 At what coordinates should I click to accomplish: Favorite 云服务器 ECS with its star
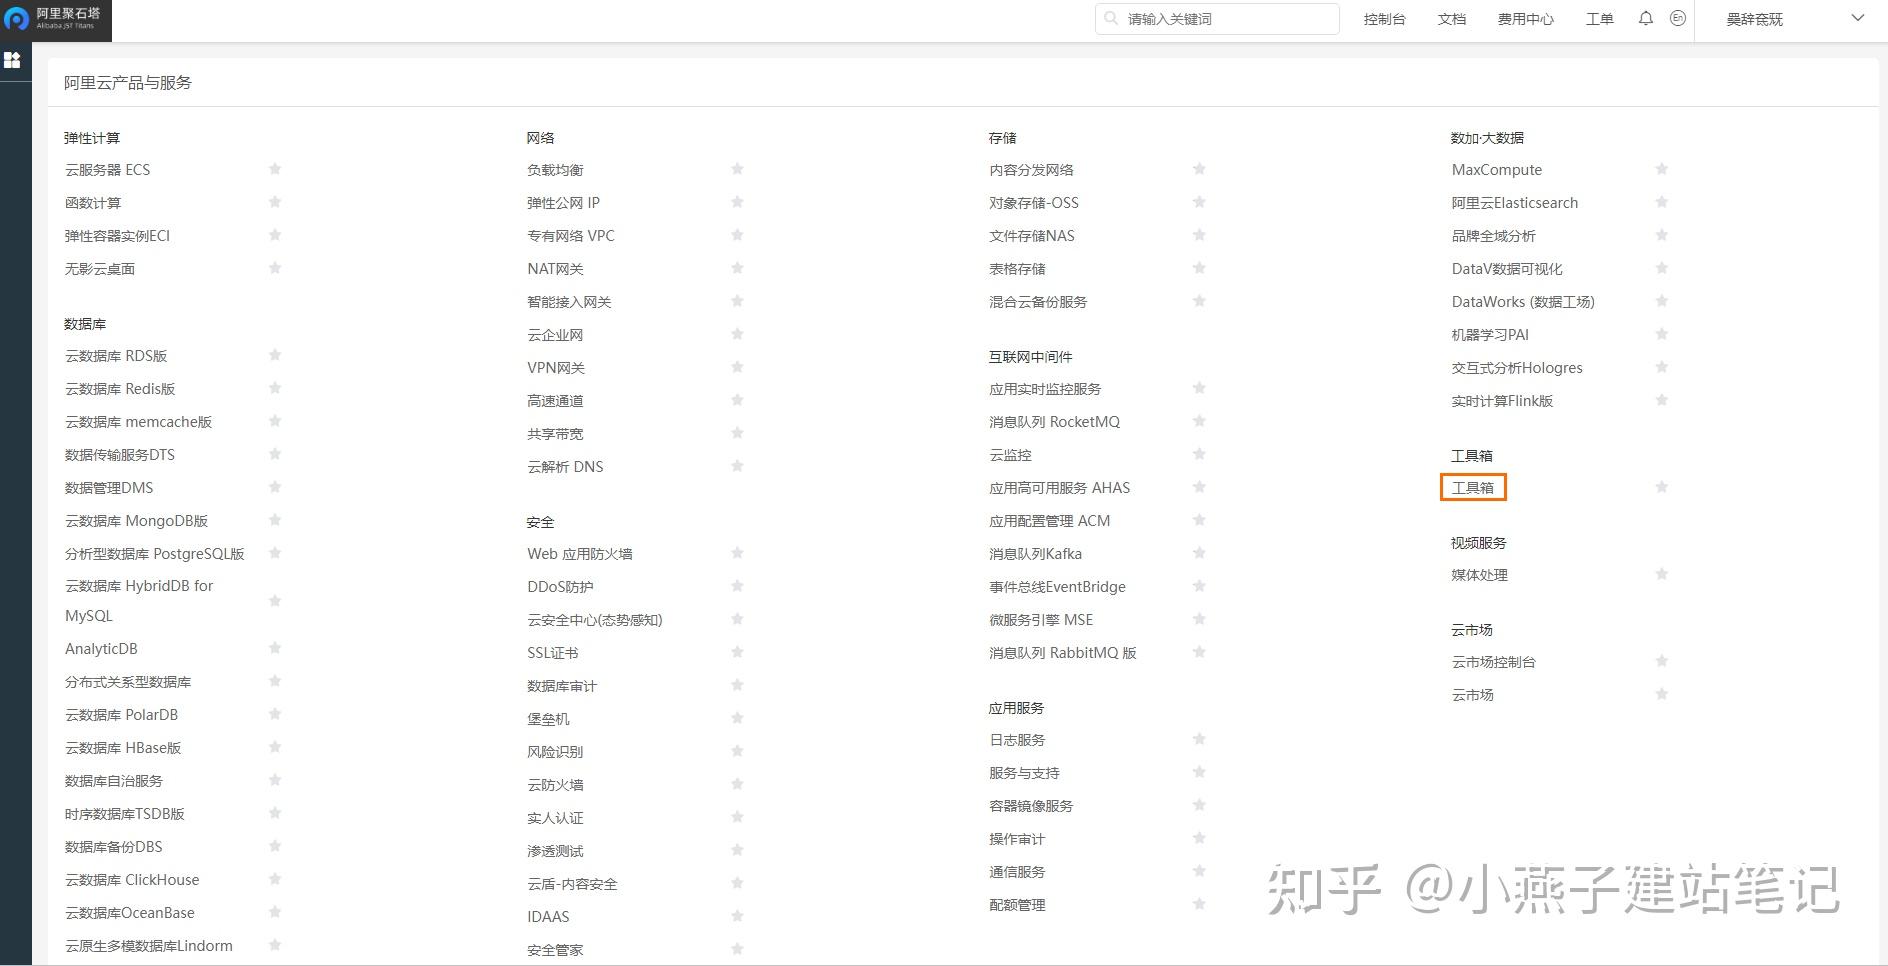(x=275, y=169)
